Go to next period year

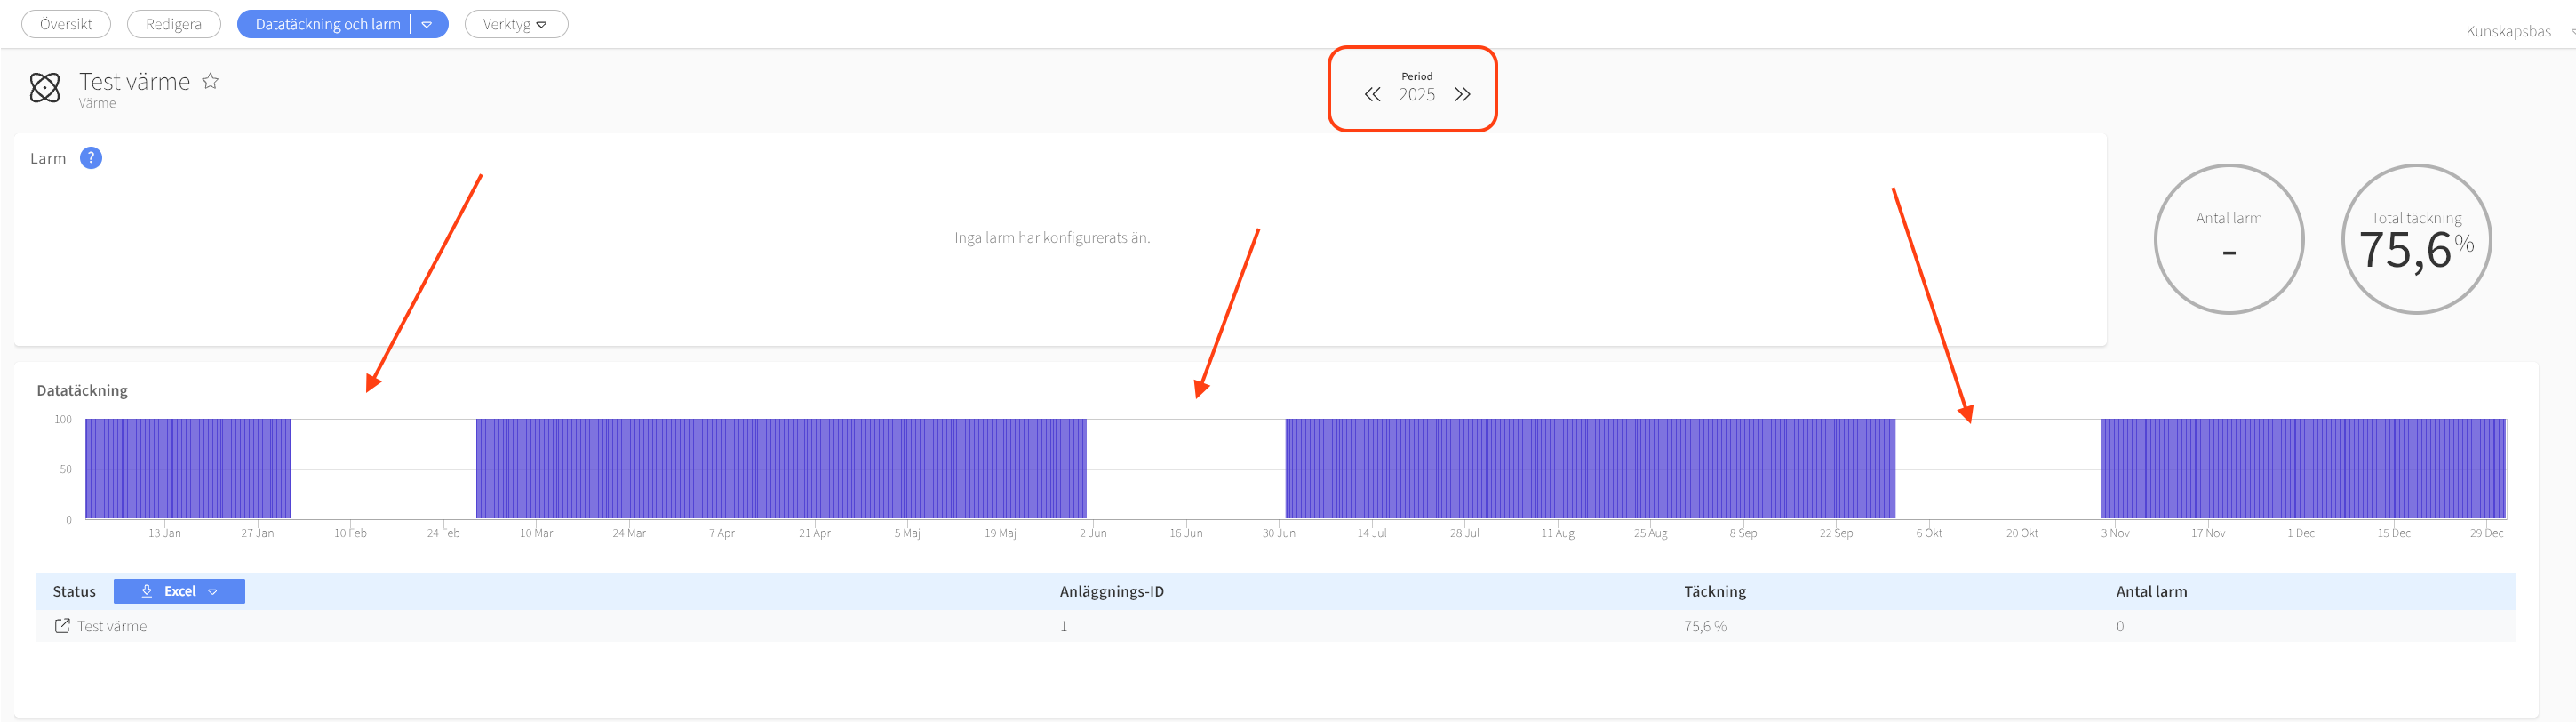(1462, 95)
